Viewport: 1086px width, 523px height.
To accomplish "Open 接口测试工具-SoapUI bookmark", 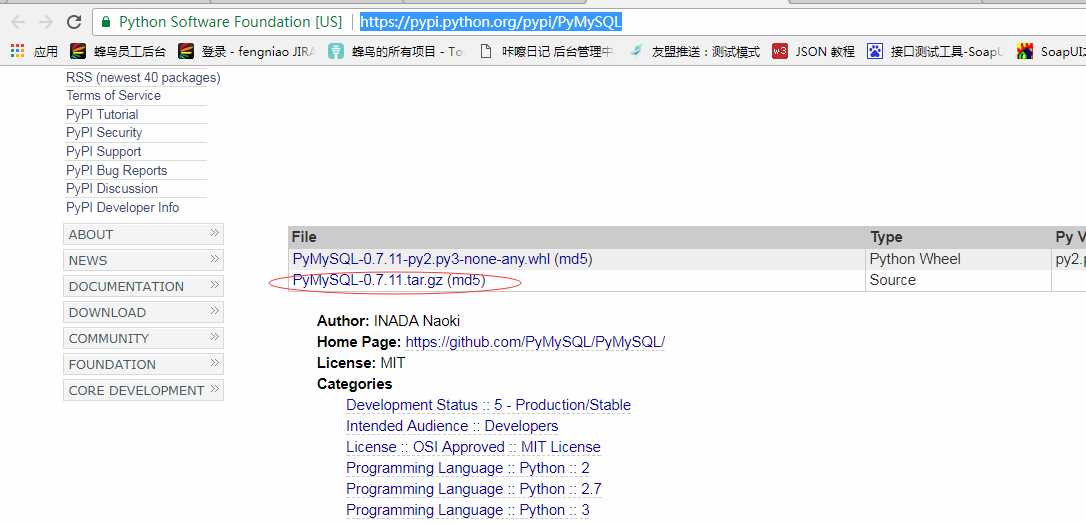I will (x=934, y=51).
